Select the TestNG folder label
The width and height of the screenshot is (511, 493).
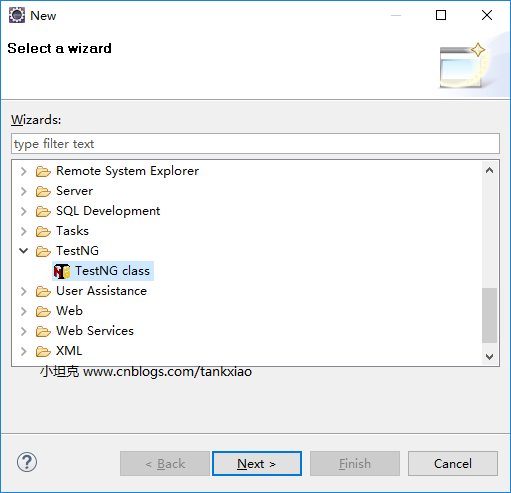pyautogui.click(x=77, y=251)
